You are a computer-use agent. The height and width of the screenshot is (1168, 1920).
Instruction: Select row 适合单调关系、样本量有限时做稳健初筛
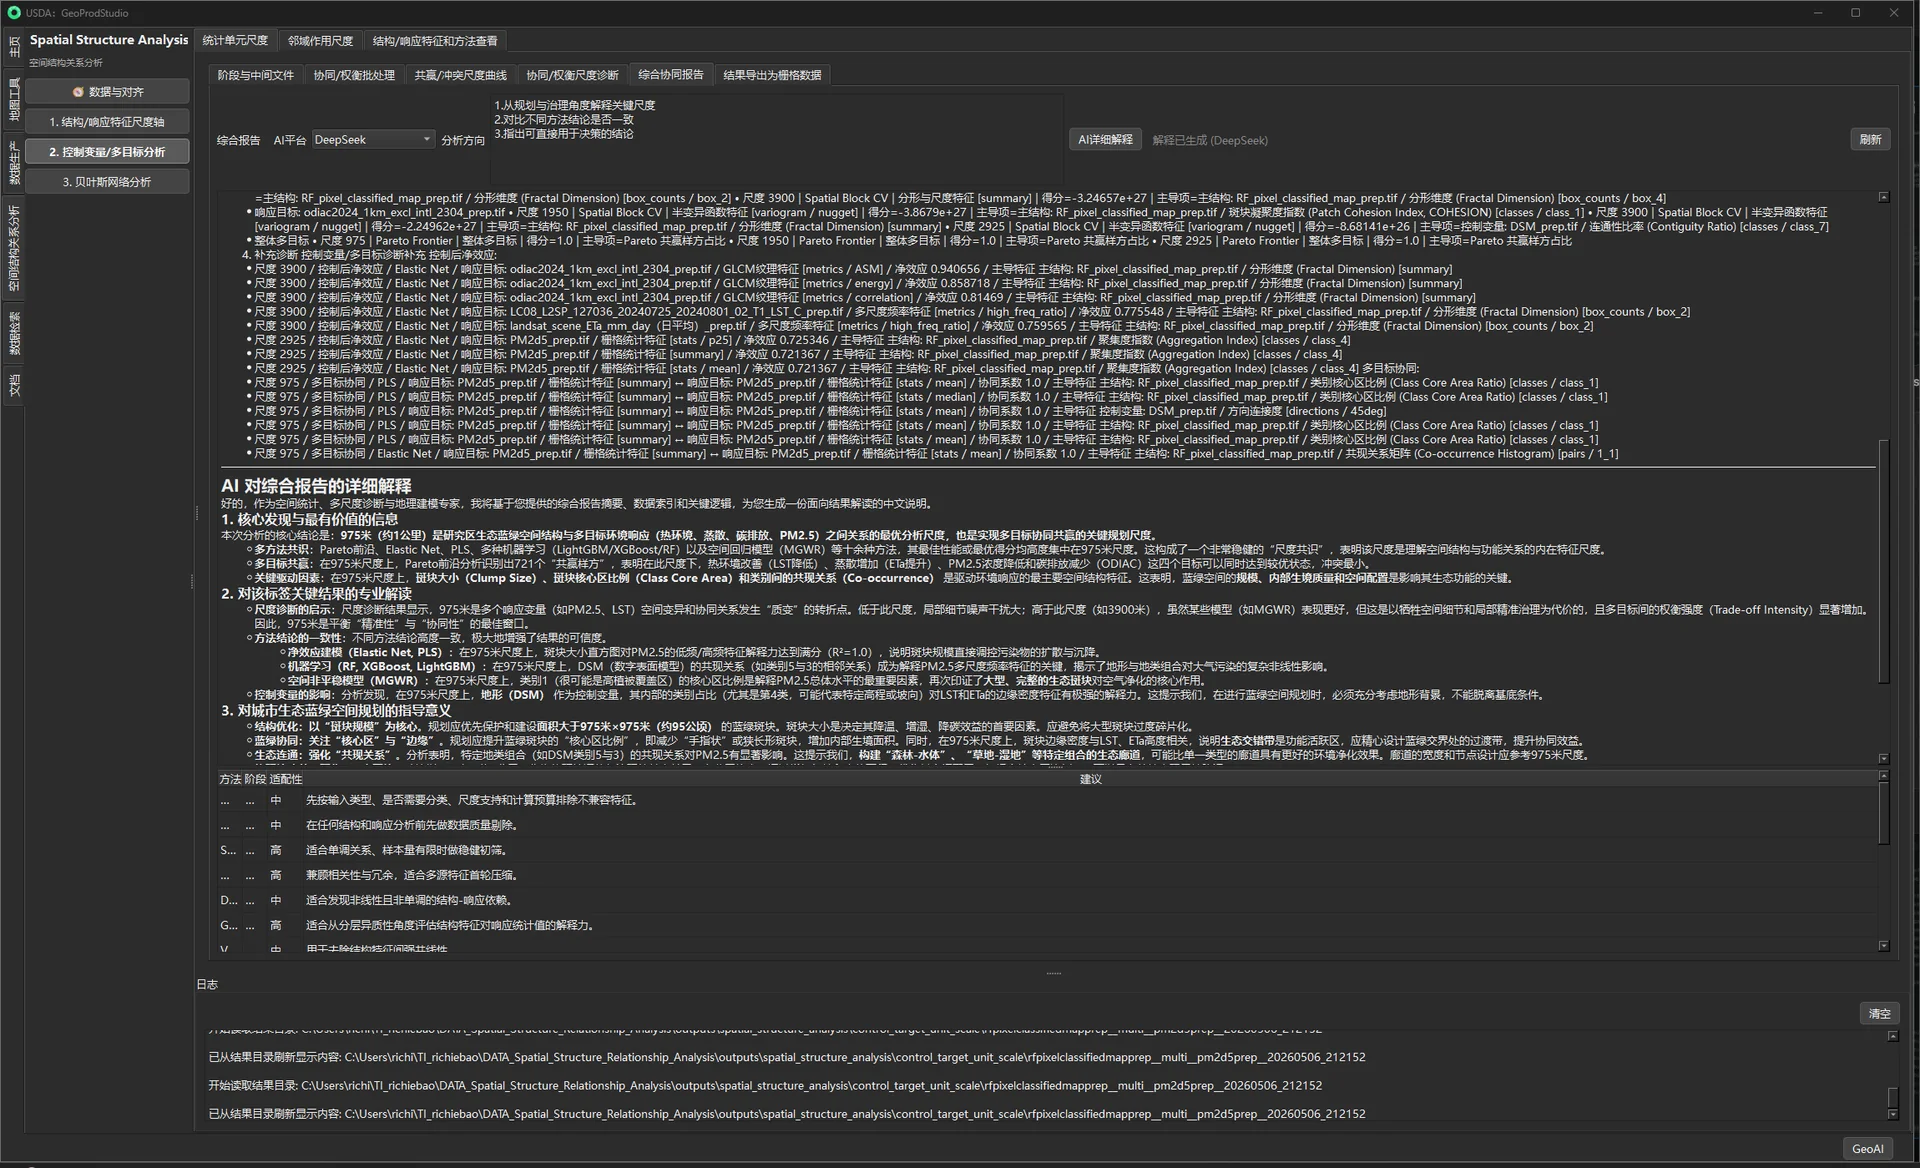point(1047,851)
